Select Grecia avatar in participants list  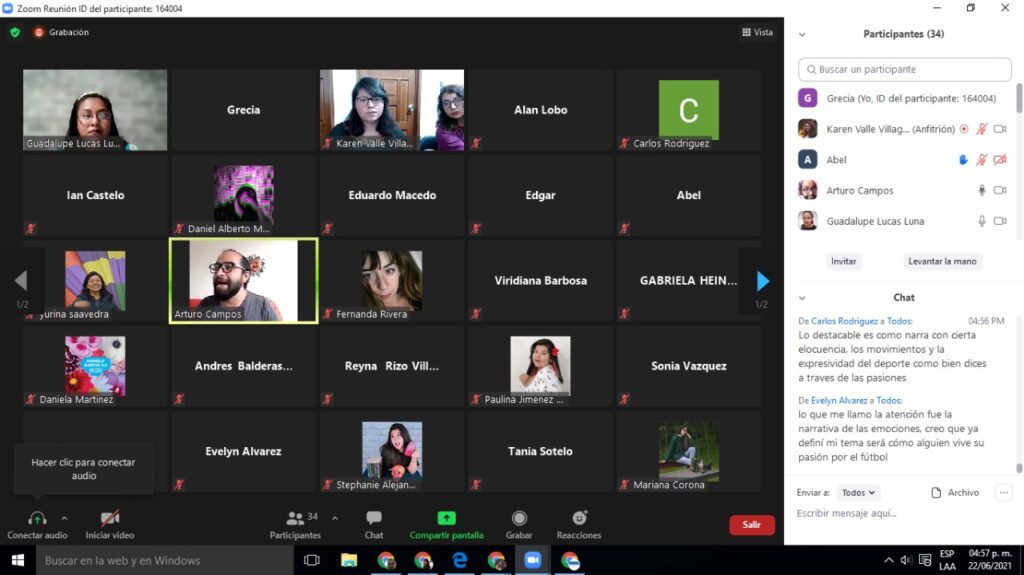[808, 99]
